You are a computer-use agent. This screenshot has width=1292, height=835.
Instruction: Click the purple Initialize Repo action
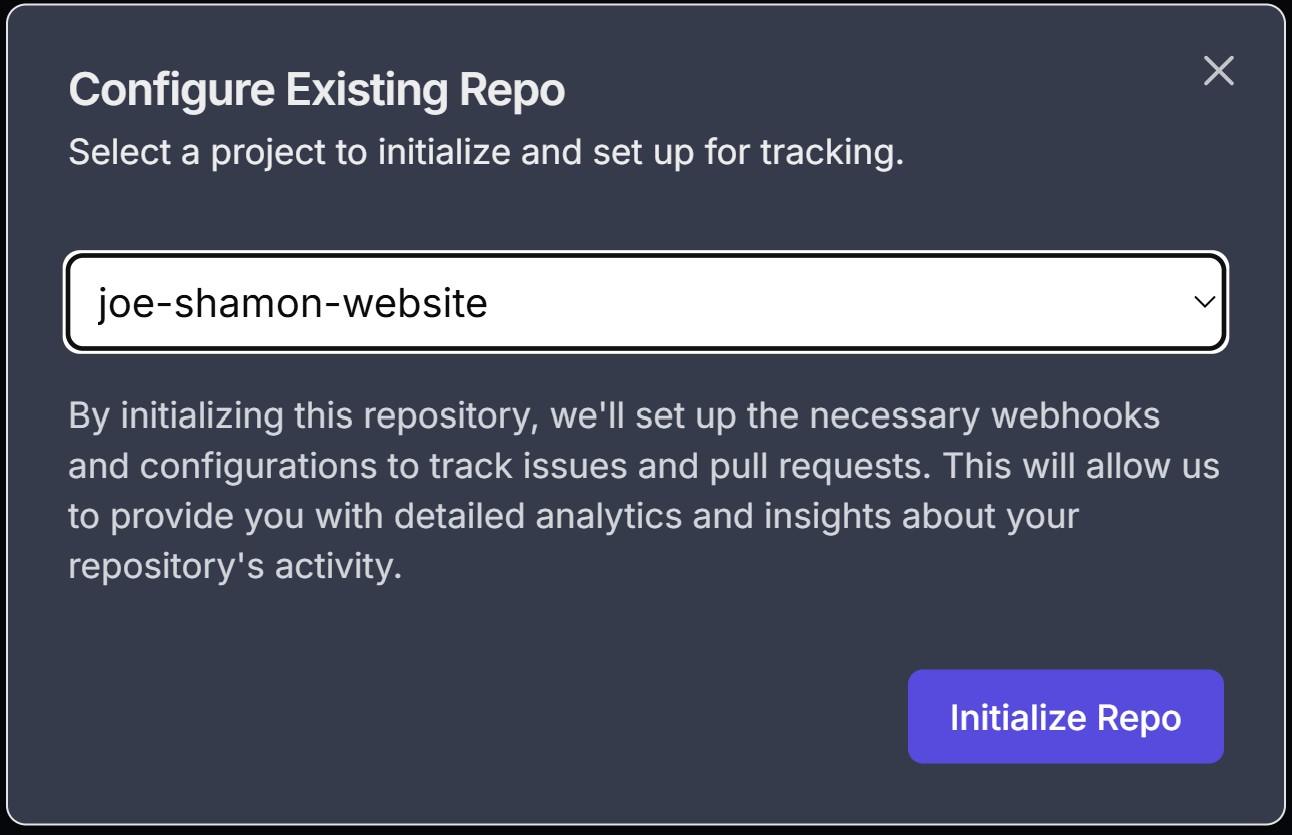point(1065,715)
